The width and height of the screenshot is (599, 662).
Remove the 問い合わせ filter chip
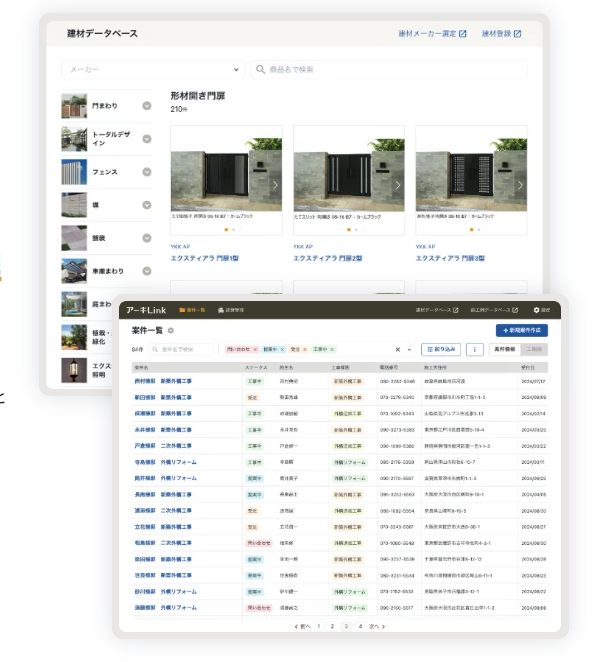255,349
